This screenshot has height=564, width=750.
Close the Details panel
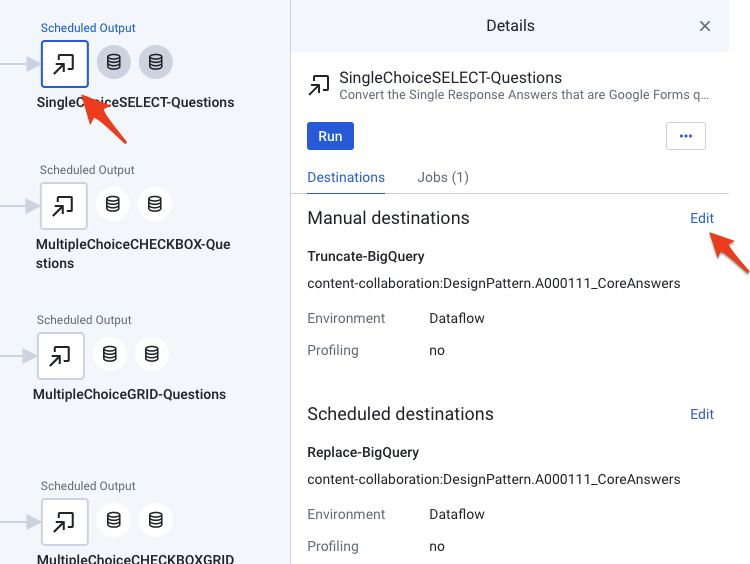[x=705, y=26]
